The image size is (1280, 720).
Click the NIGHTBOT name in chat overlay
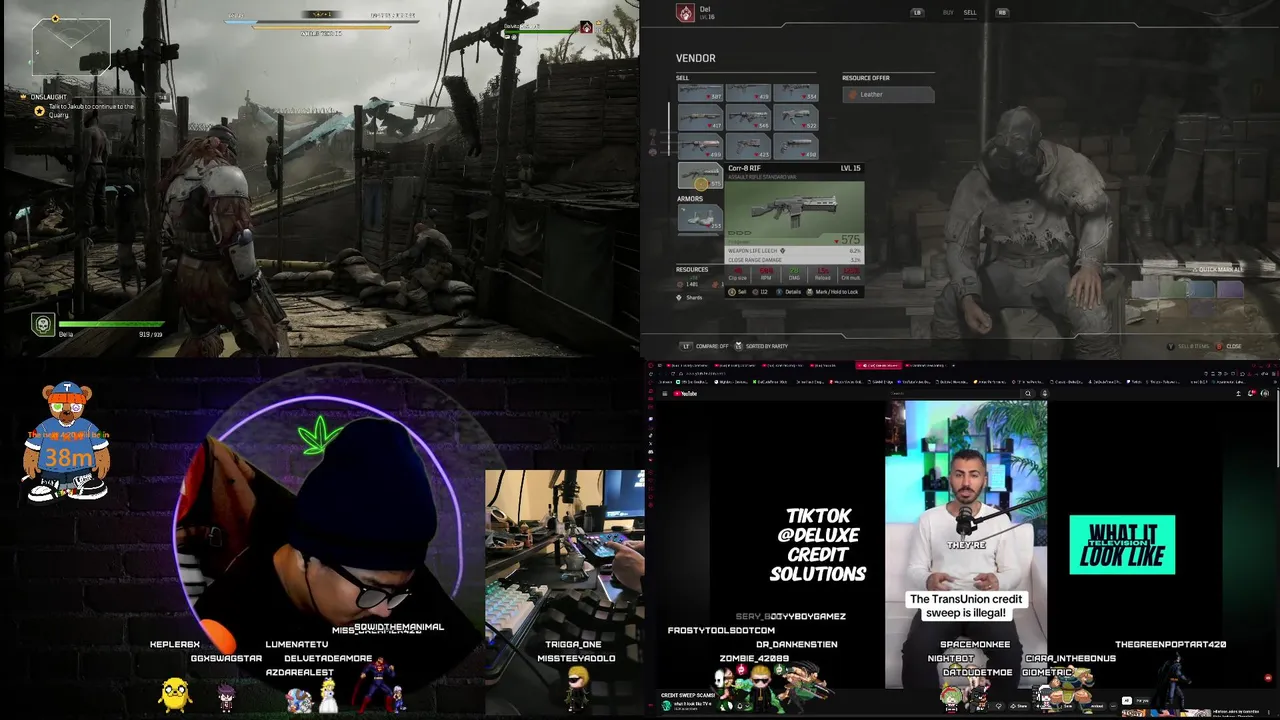(950, 659)
